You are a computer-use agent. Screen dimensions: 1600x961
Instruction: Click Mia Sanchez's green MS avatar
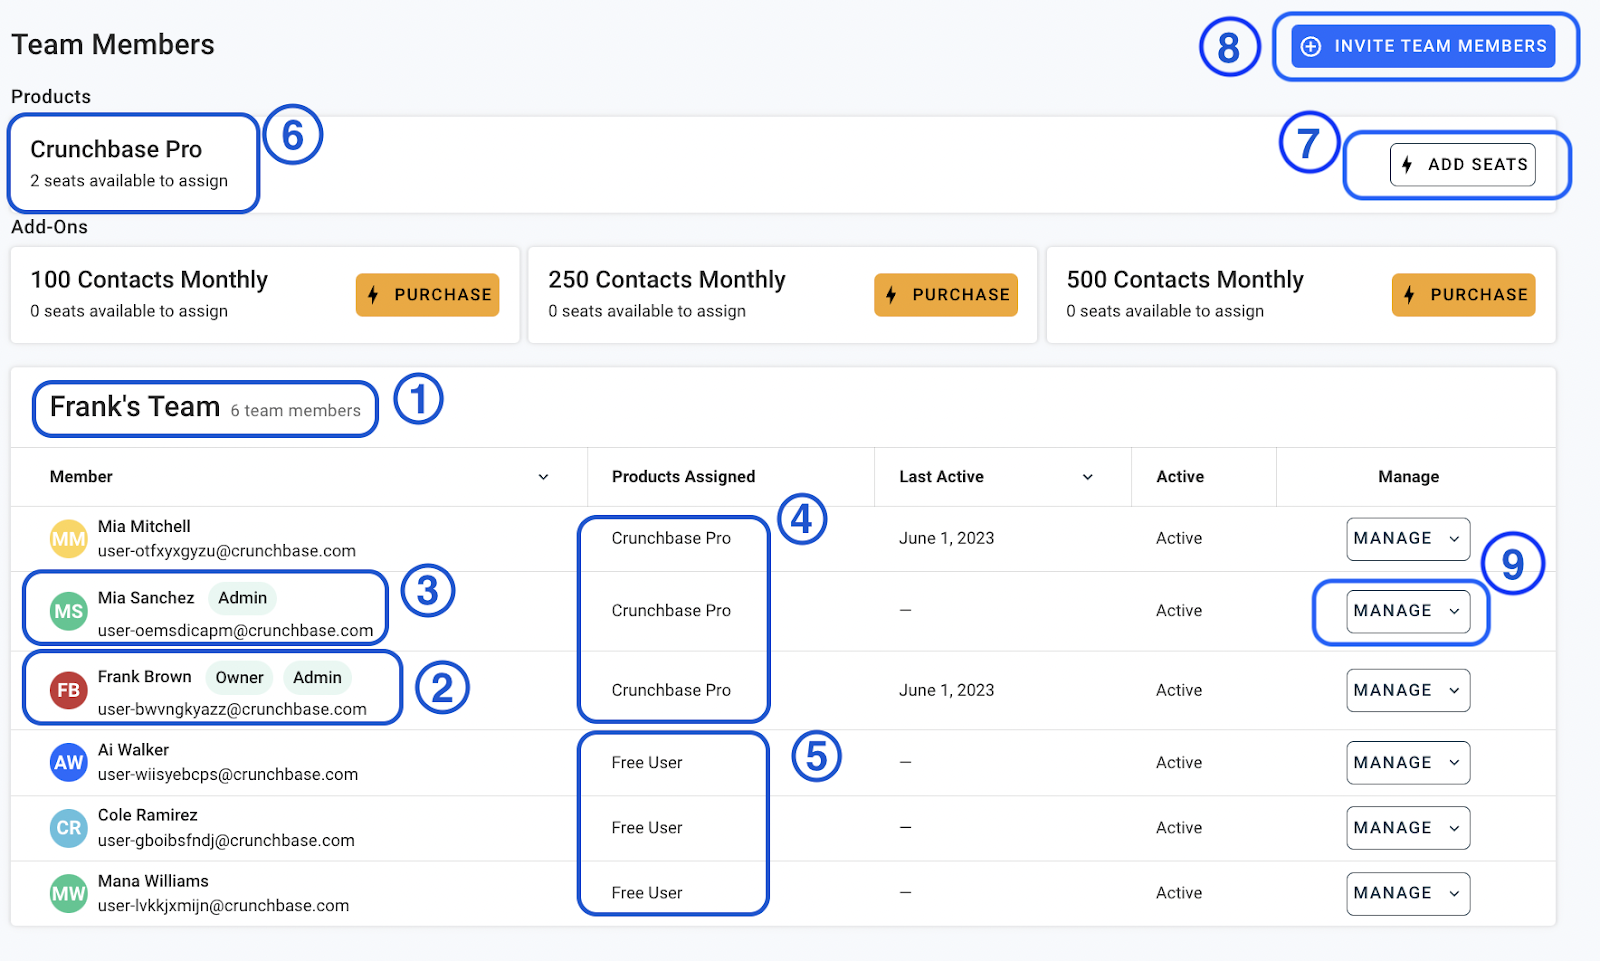point(68,611)
